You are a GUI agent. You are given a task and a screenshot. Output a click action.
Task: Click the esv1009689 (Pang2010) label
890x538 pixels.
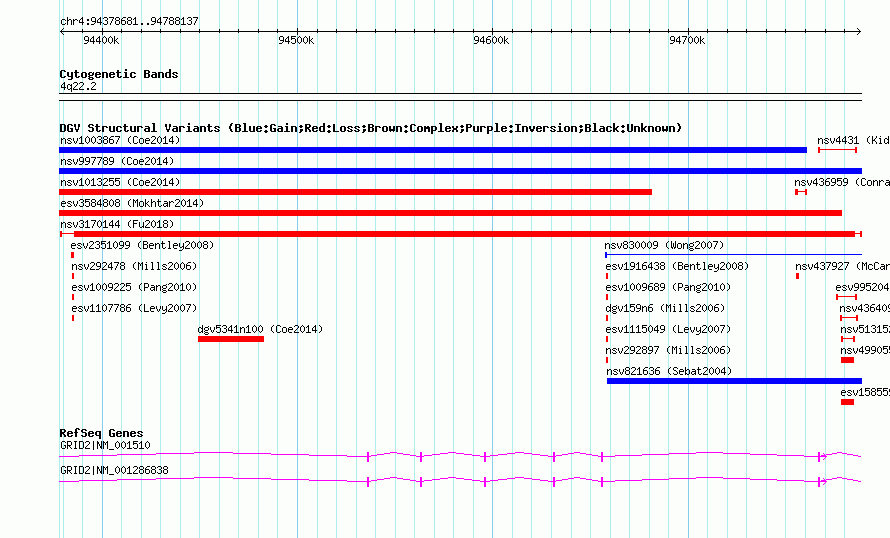[668, 287]
